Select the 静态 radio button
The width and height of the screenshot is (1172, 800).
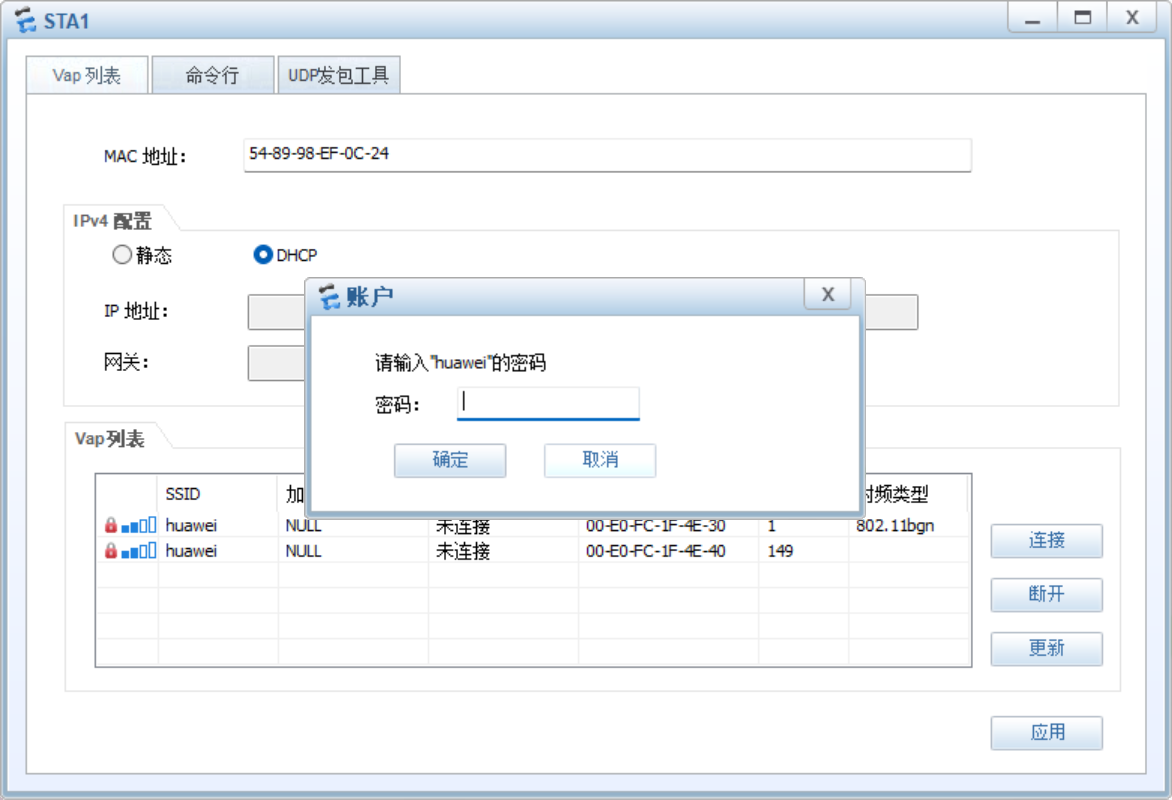click(x=122, y=255)
